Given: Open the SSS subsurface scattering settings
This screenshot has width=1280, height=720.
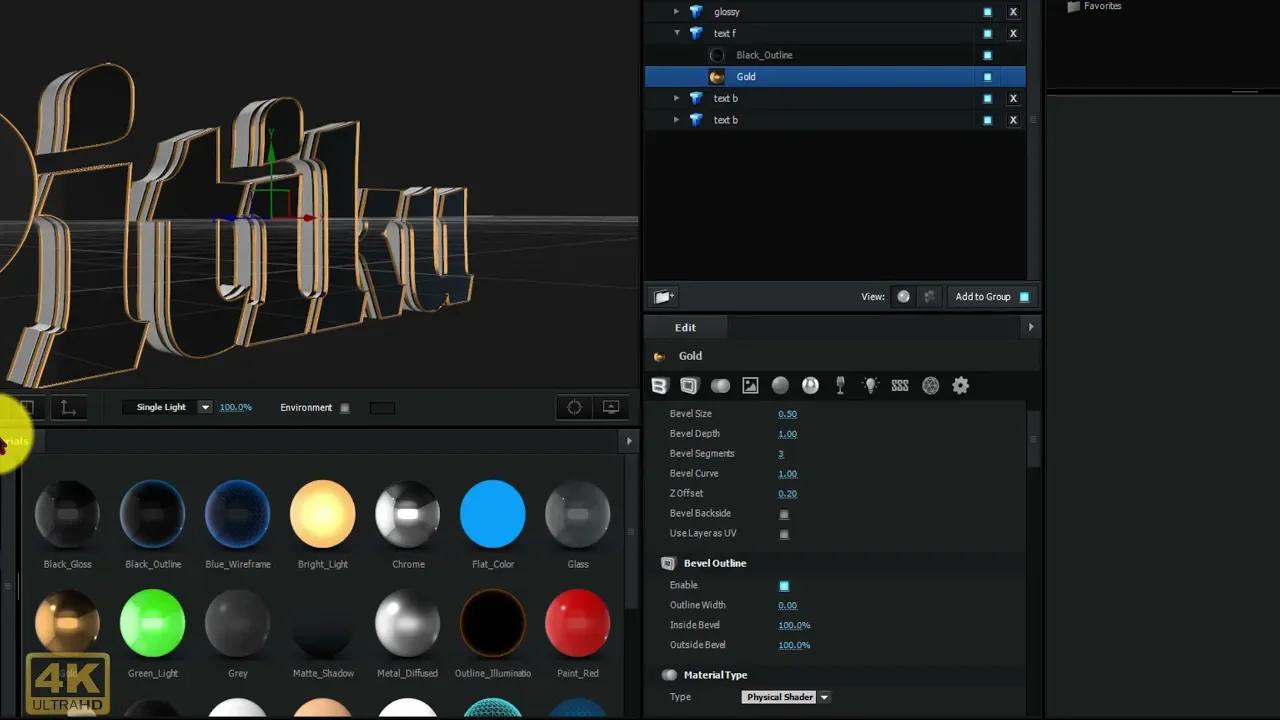Looking at the screenshot, I should (899, 385).
